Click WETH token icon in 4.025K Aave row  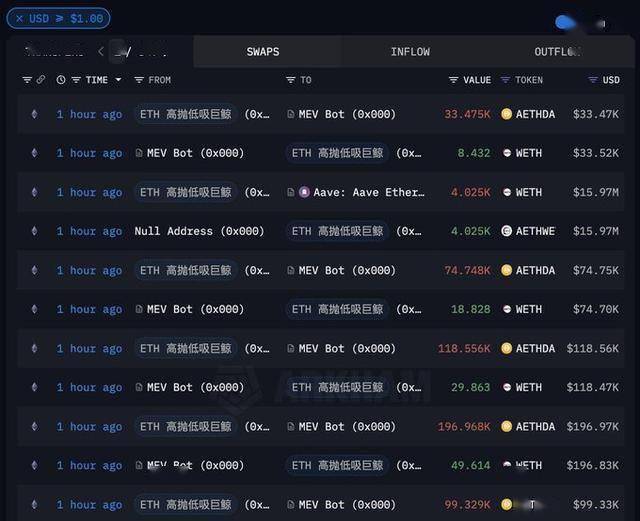click(507, 192)
